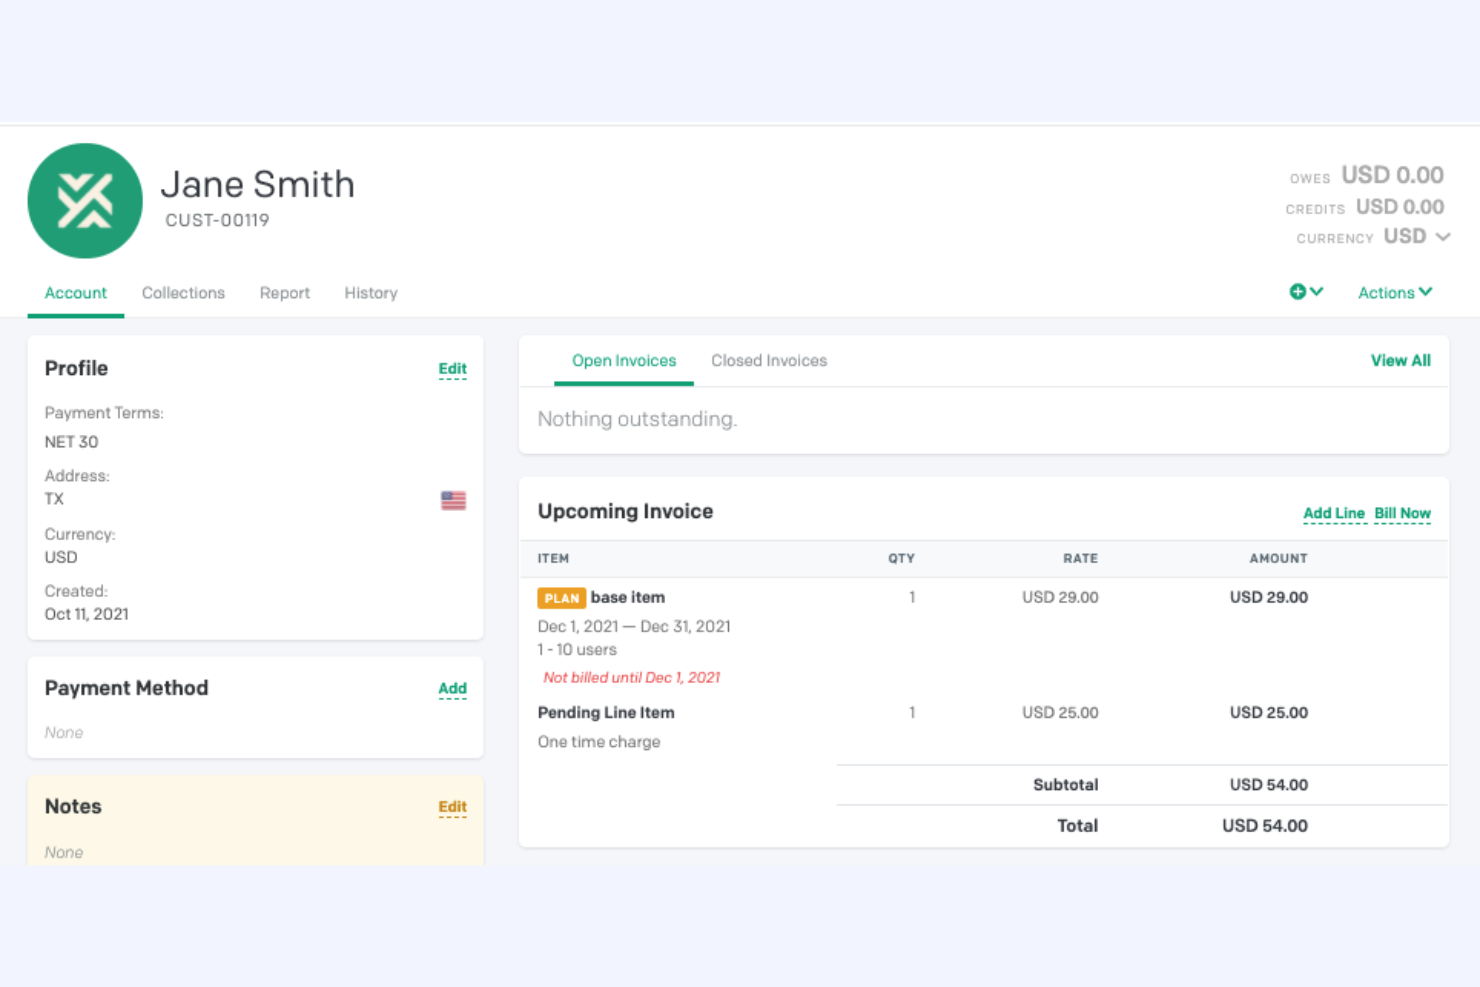
Task: Add a Payment Method
Action: (x=452, y=688)
